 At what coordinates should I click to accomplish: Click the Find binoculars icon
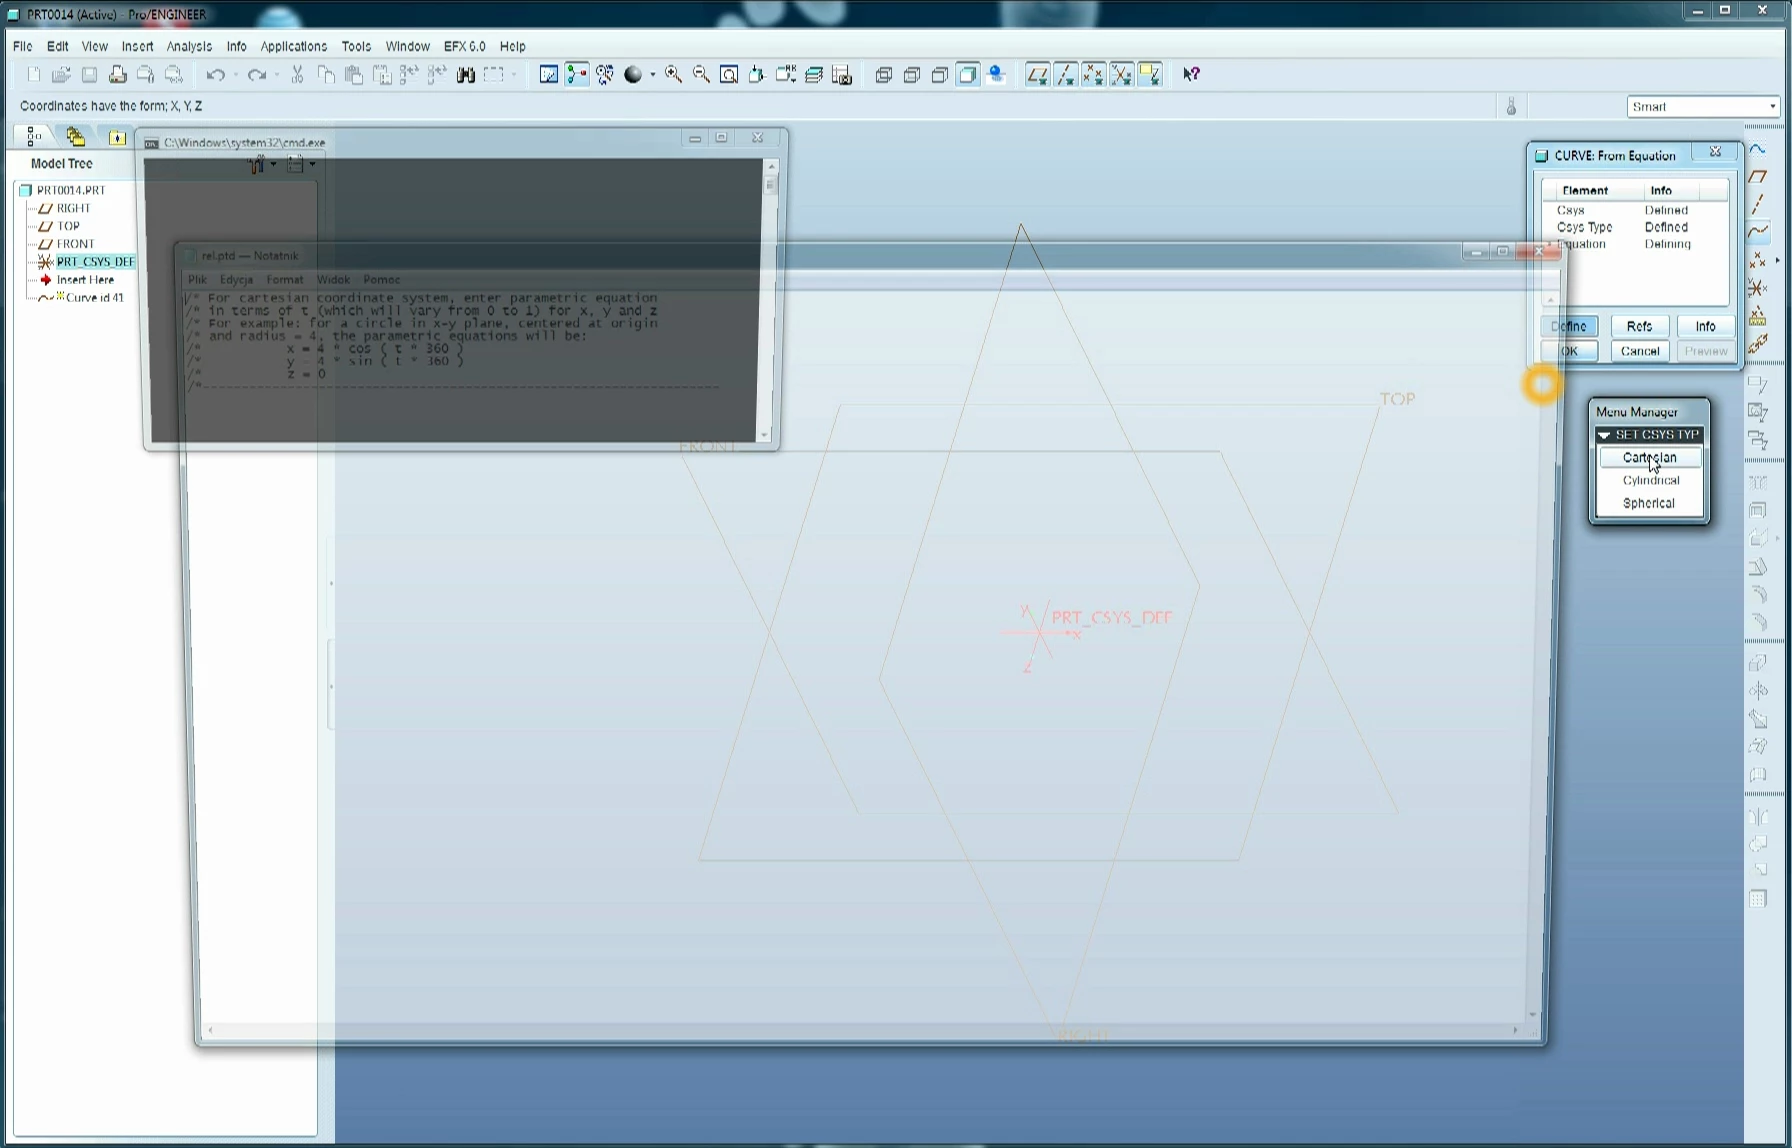(x=465, y=75)
